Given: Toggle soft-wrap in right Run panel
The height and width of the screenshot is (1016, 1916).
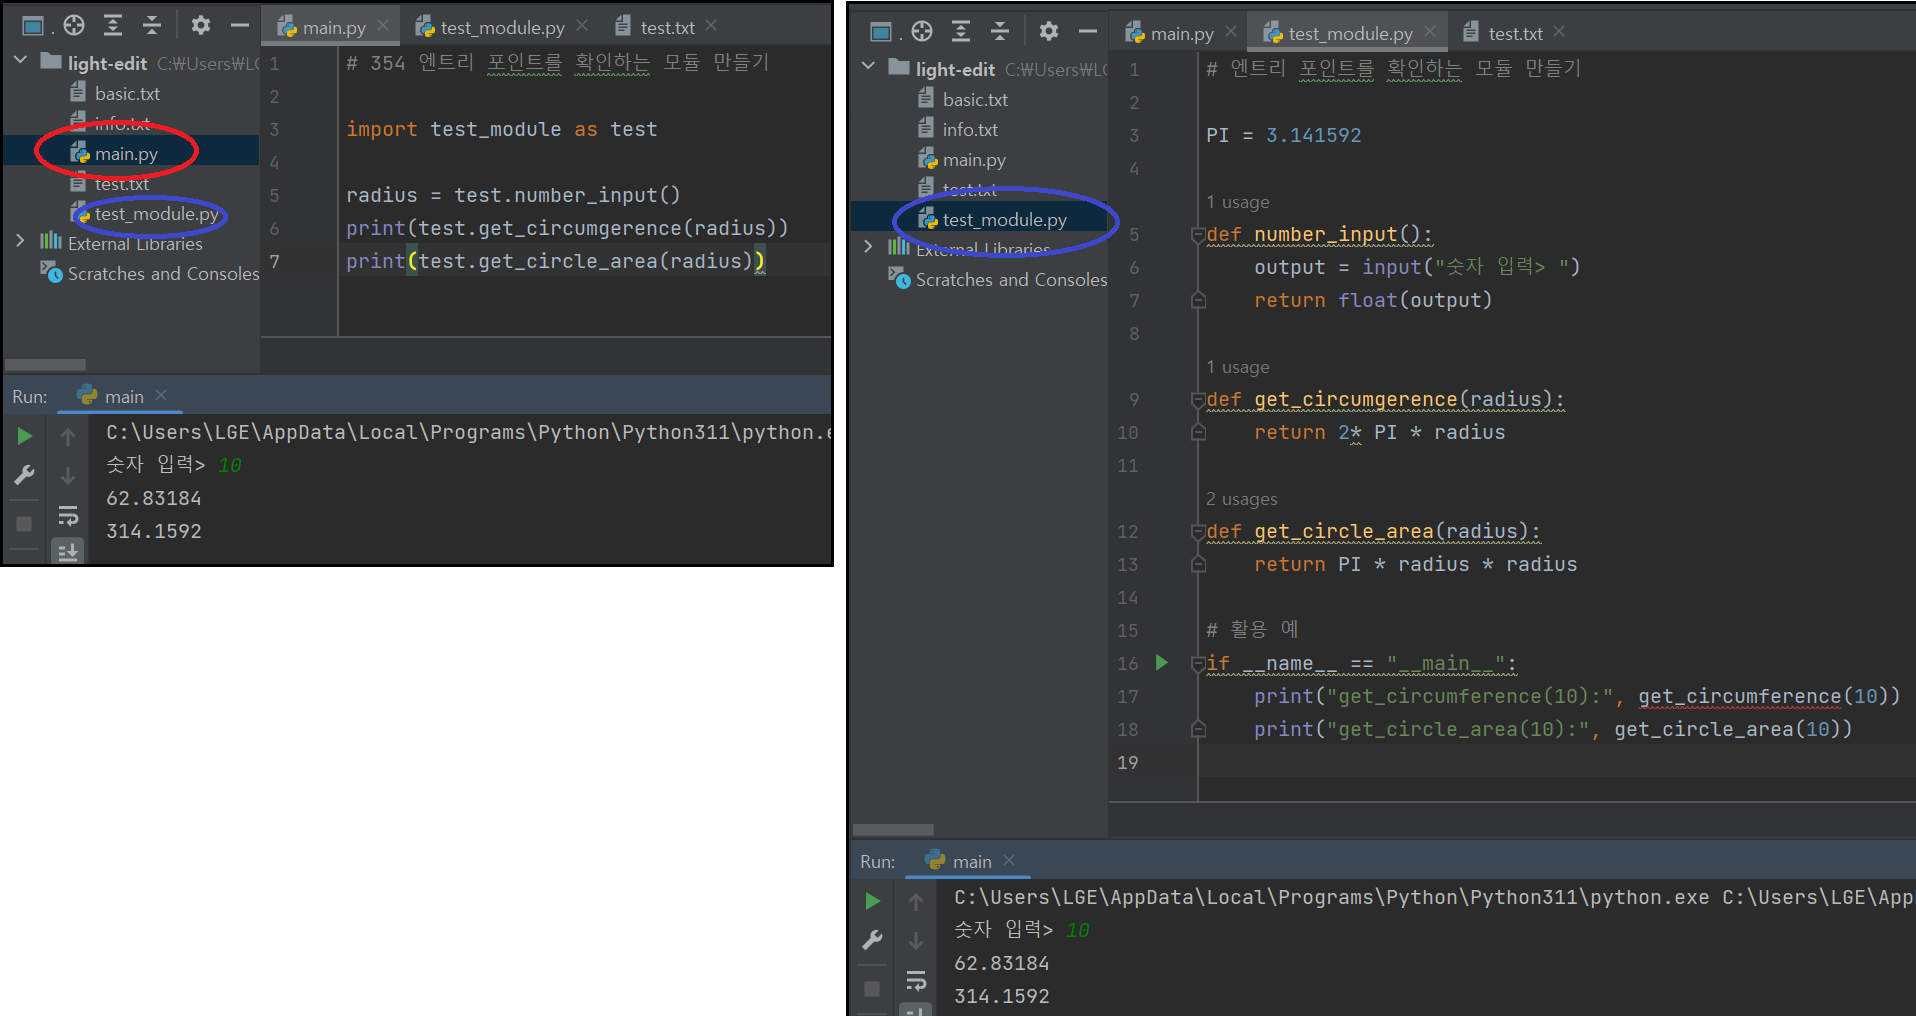Looking at the screenshot, I should point(916,980).
